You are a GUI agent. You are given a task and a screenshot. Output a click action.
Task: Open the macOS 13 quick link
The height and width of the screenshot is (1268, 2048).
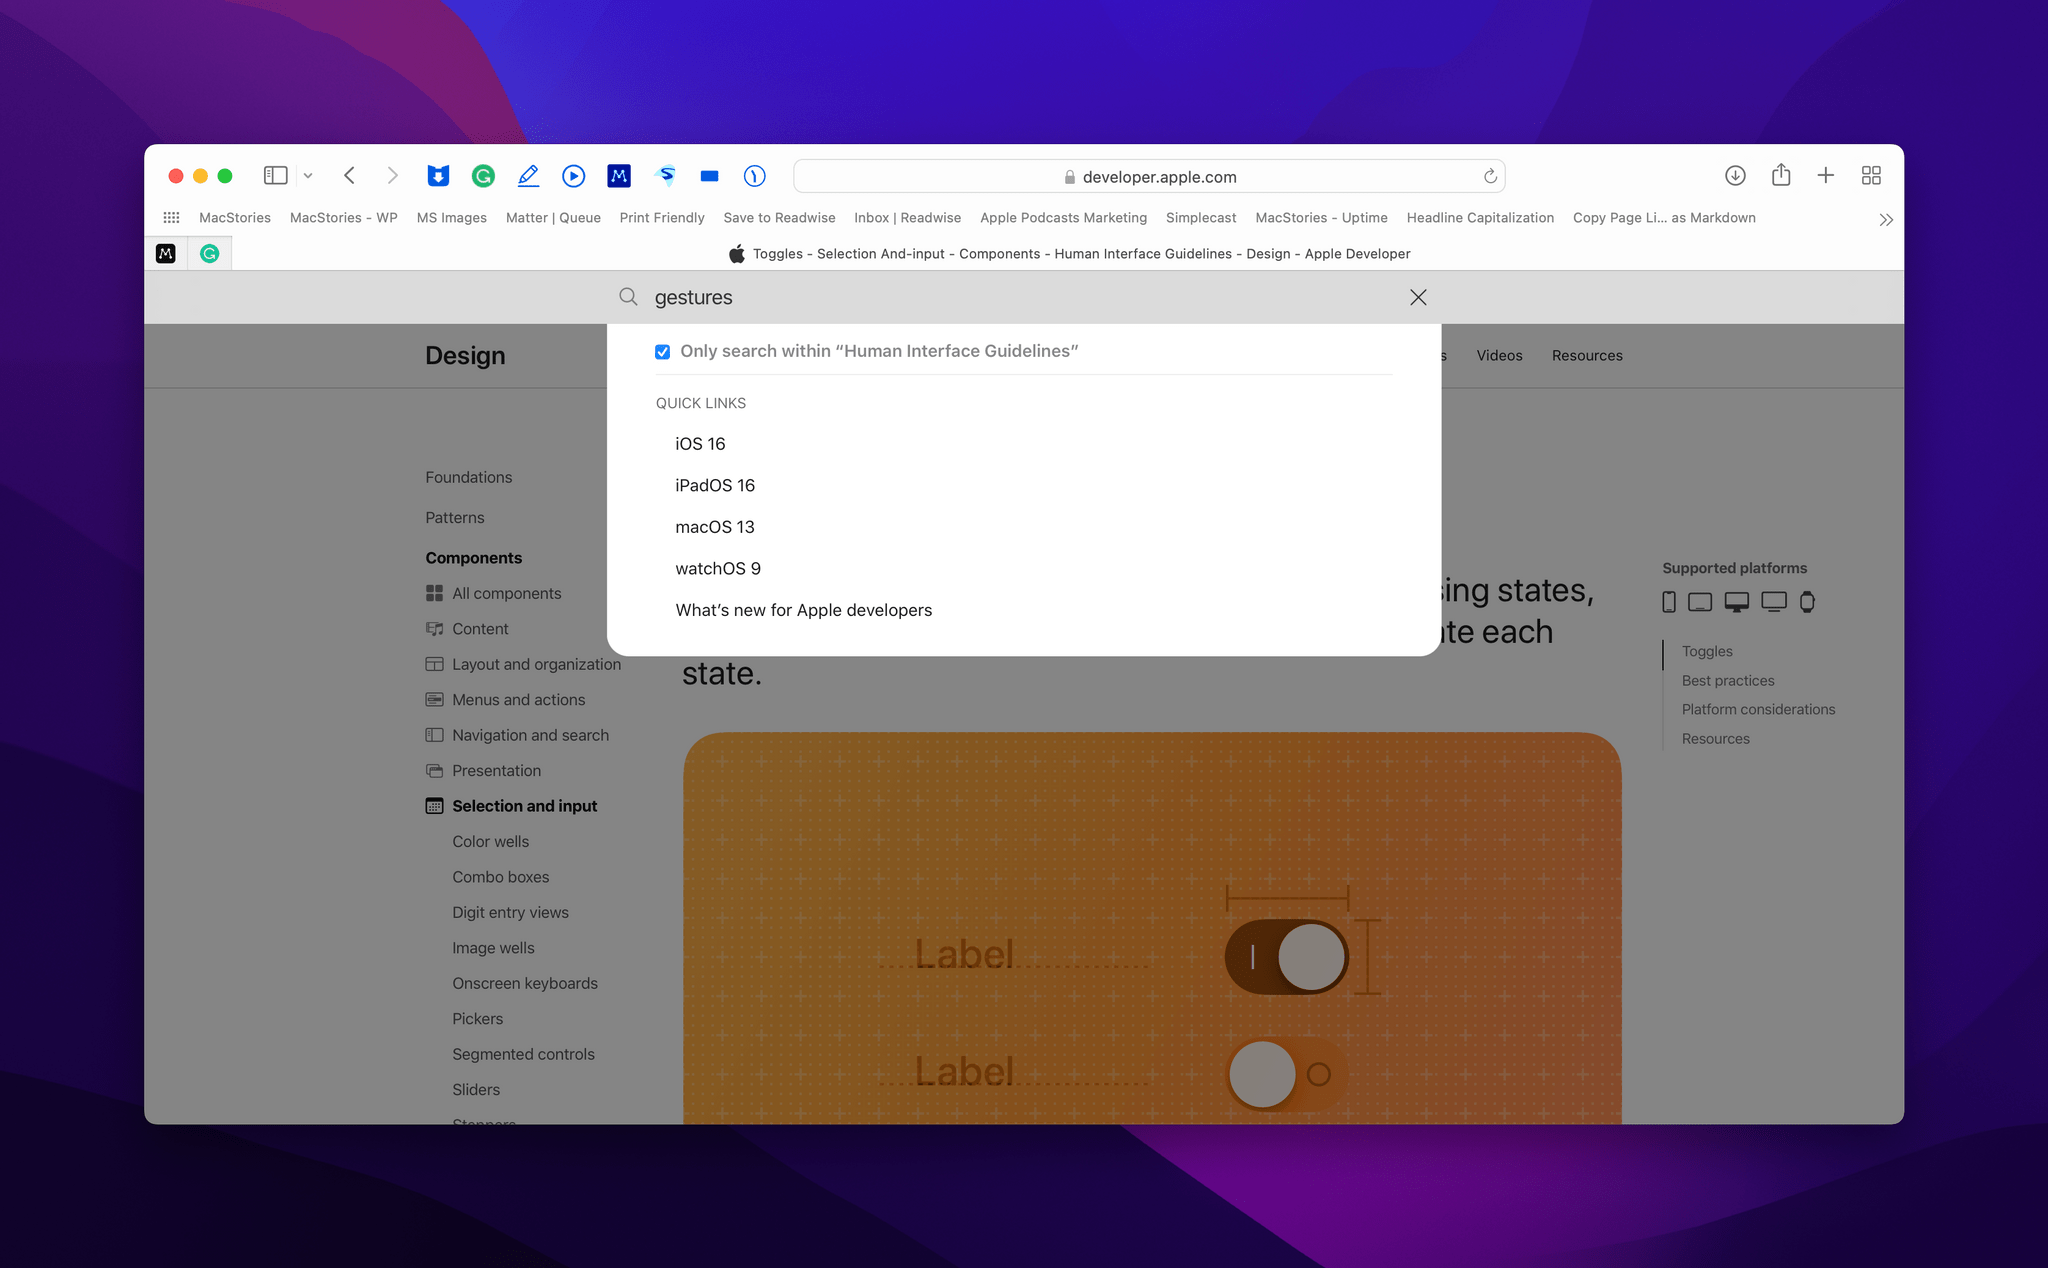tap(715, 527)
